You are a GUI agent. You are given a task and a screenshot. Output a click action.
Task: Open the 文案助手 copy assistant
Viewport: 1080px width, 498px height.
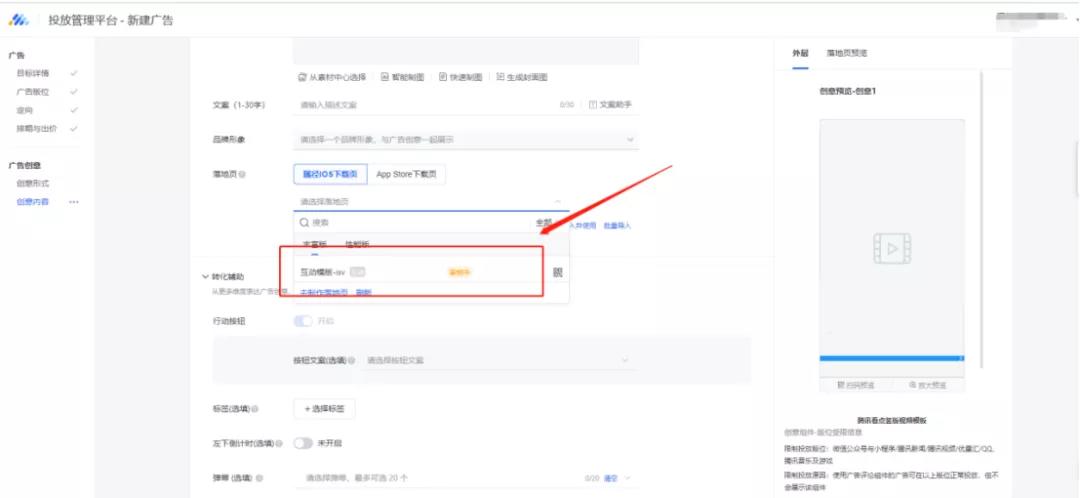[610, 105]
